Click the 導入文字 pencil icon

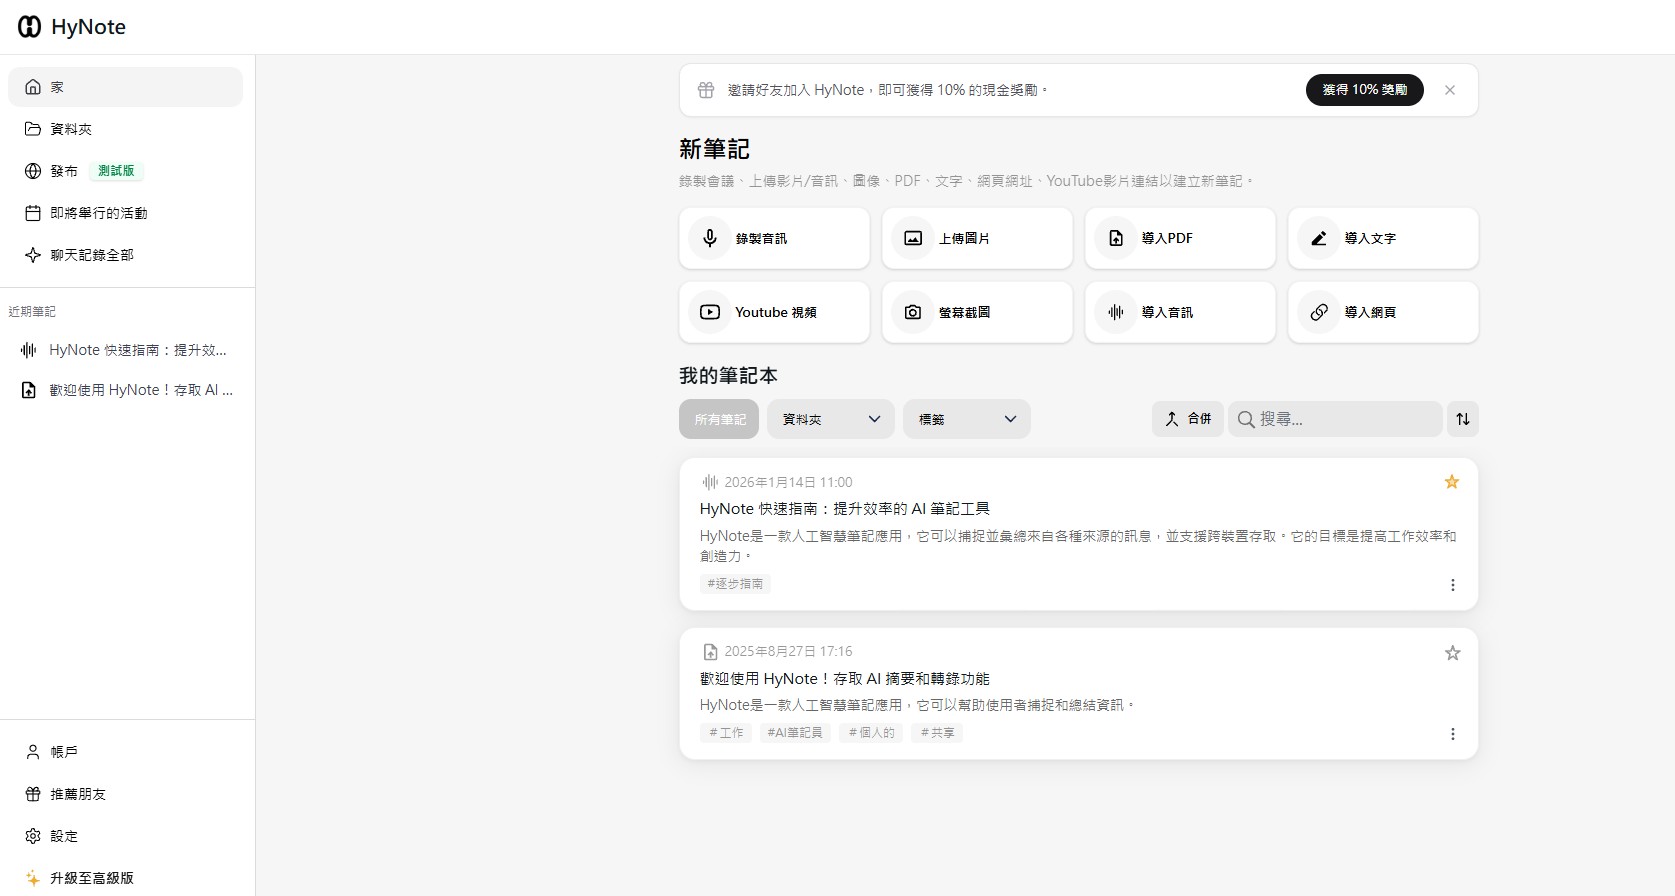click(1319, 238)
